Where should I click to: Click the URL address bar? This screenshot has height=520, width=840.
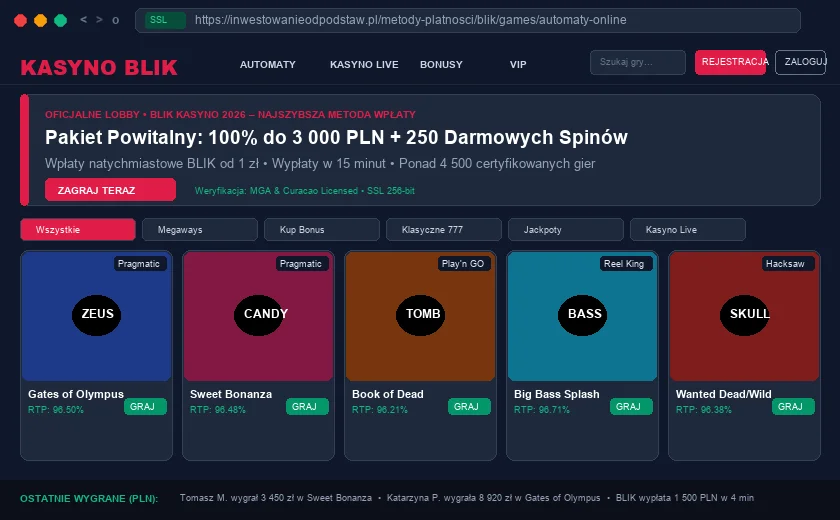tap(468, 20)
